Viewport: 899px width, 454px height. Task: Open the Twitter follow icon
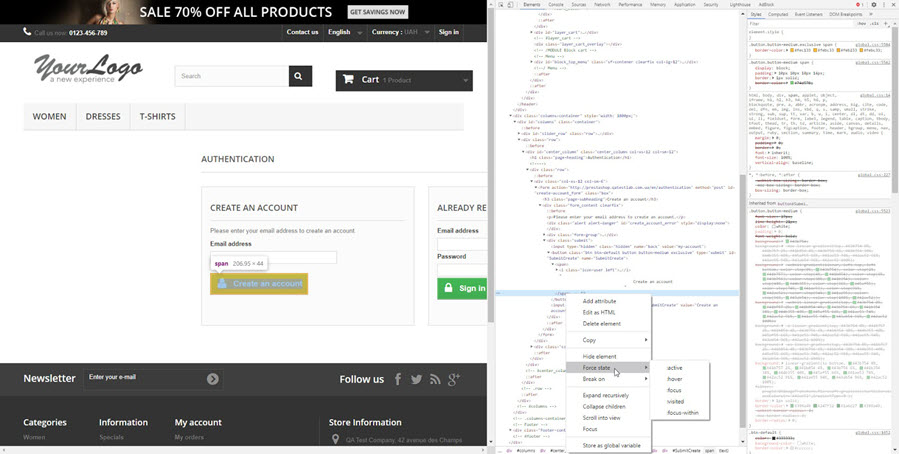[417, 379]
